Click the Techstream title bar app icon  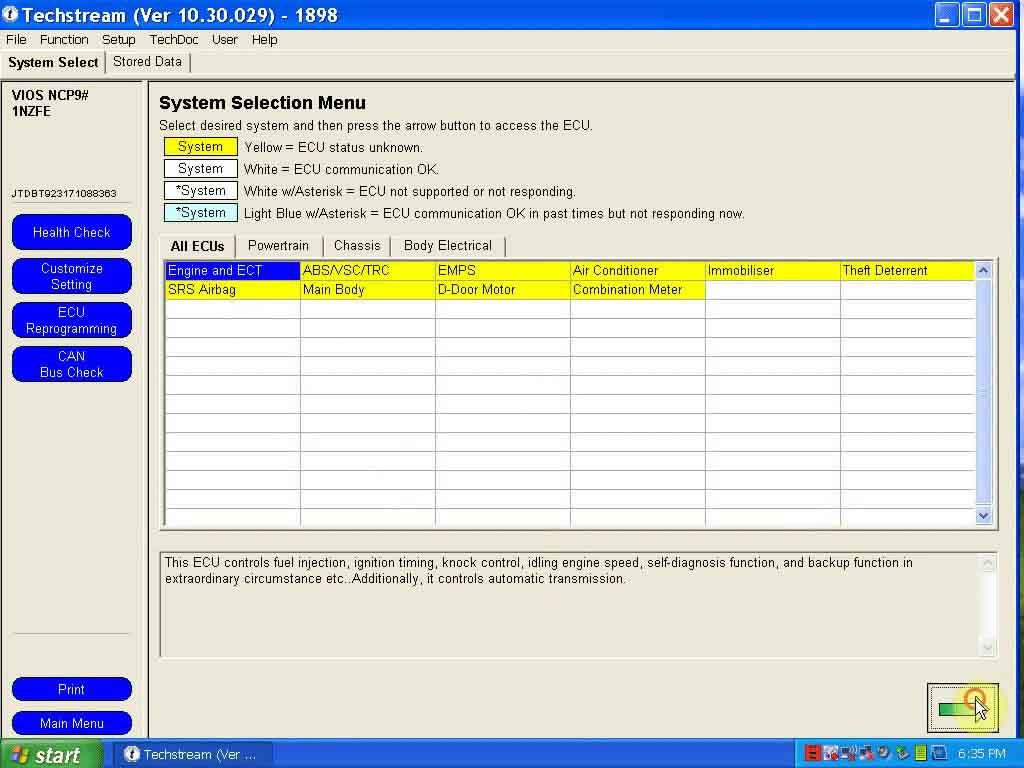(10, 14)
